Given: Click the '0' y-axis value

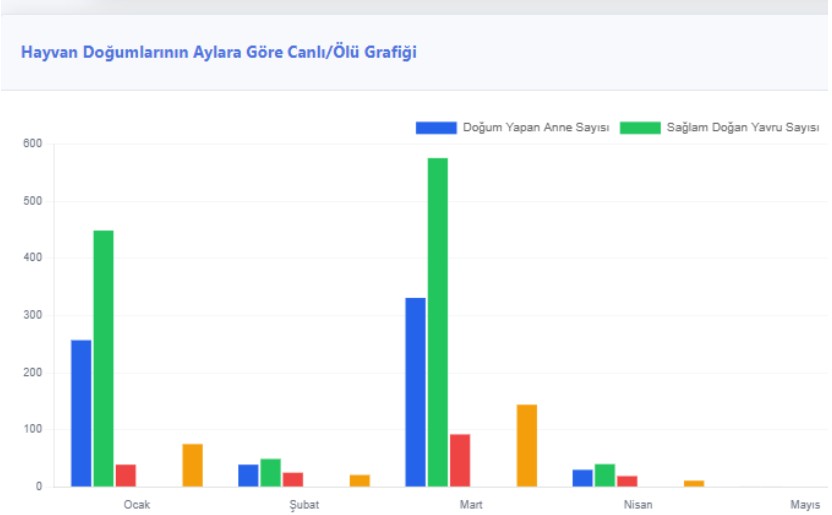Looking at the screenshot, I should point(39,486).
